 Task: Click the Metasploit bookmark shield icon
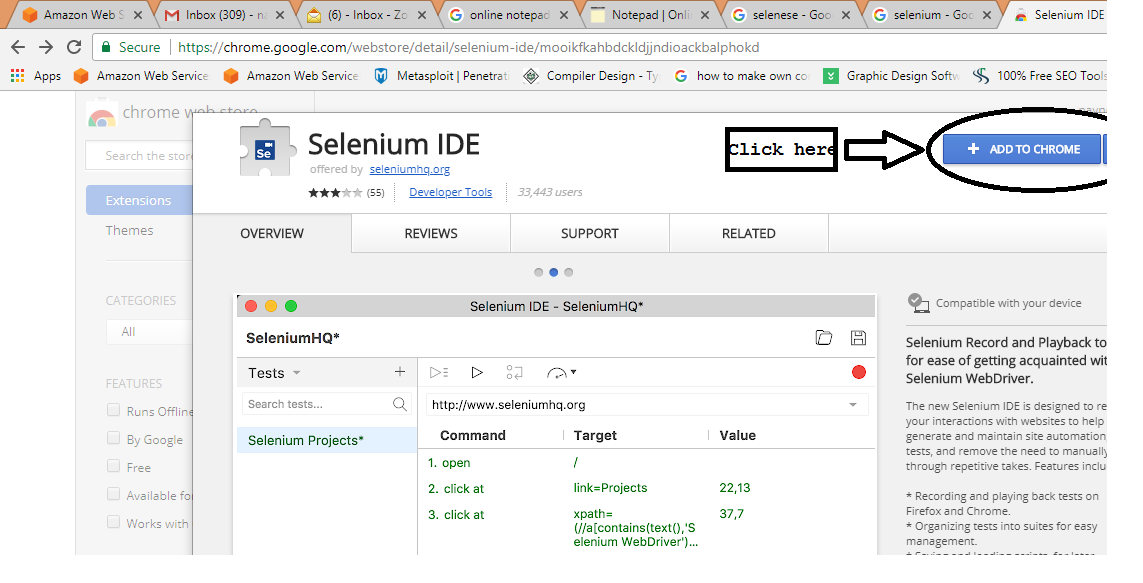click(381, 76)
